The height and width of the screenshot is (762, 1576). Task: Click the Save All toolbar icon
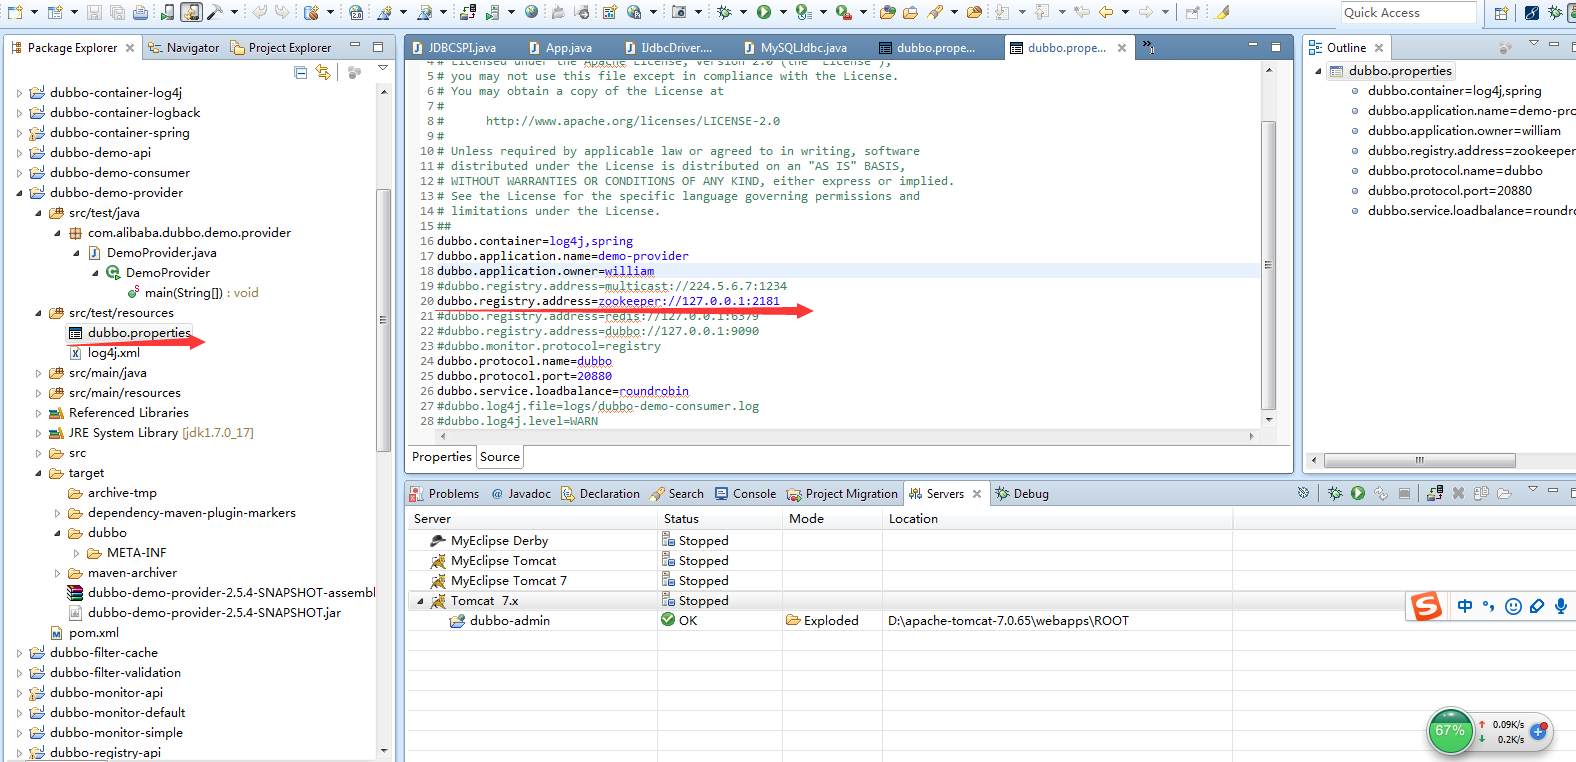pyautogui.click(x=116, y=12)
